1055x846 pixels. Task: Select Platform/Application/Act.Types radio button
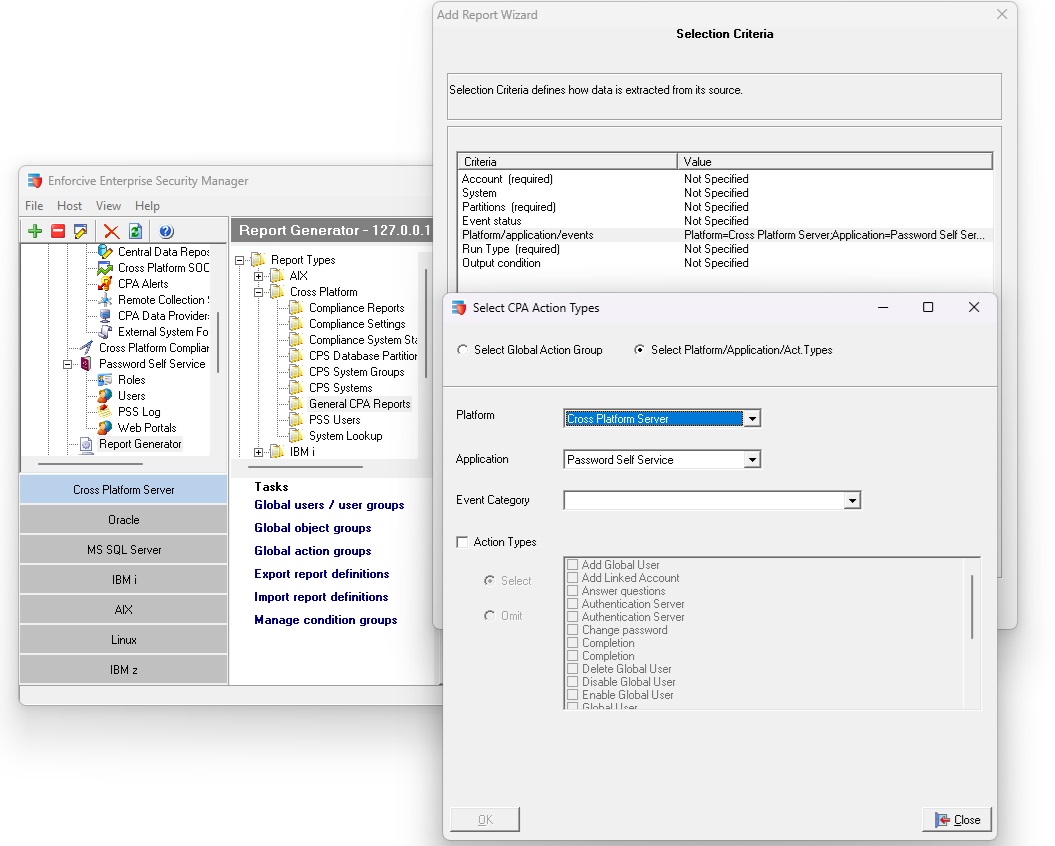[x=639, y=350]
